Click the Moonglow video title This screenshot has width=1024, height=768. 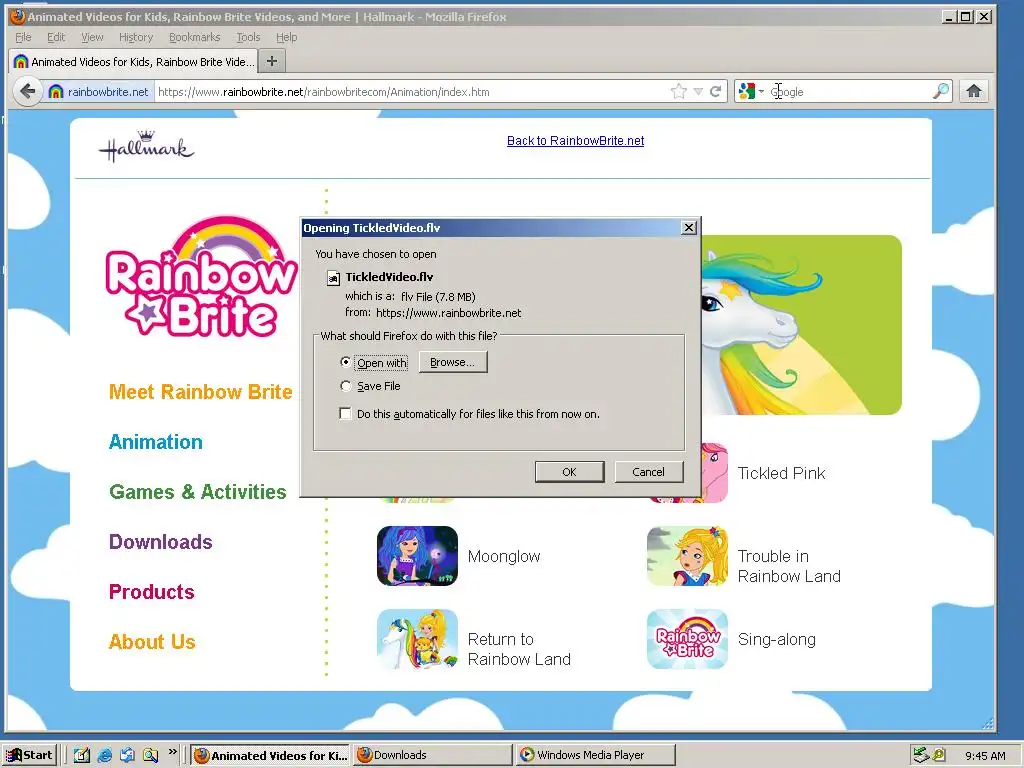504,556
